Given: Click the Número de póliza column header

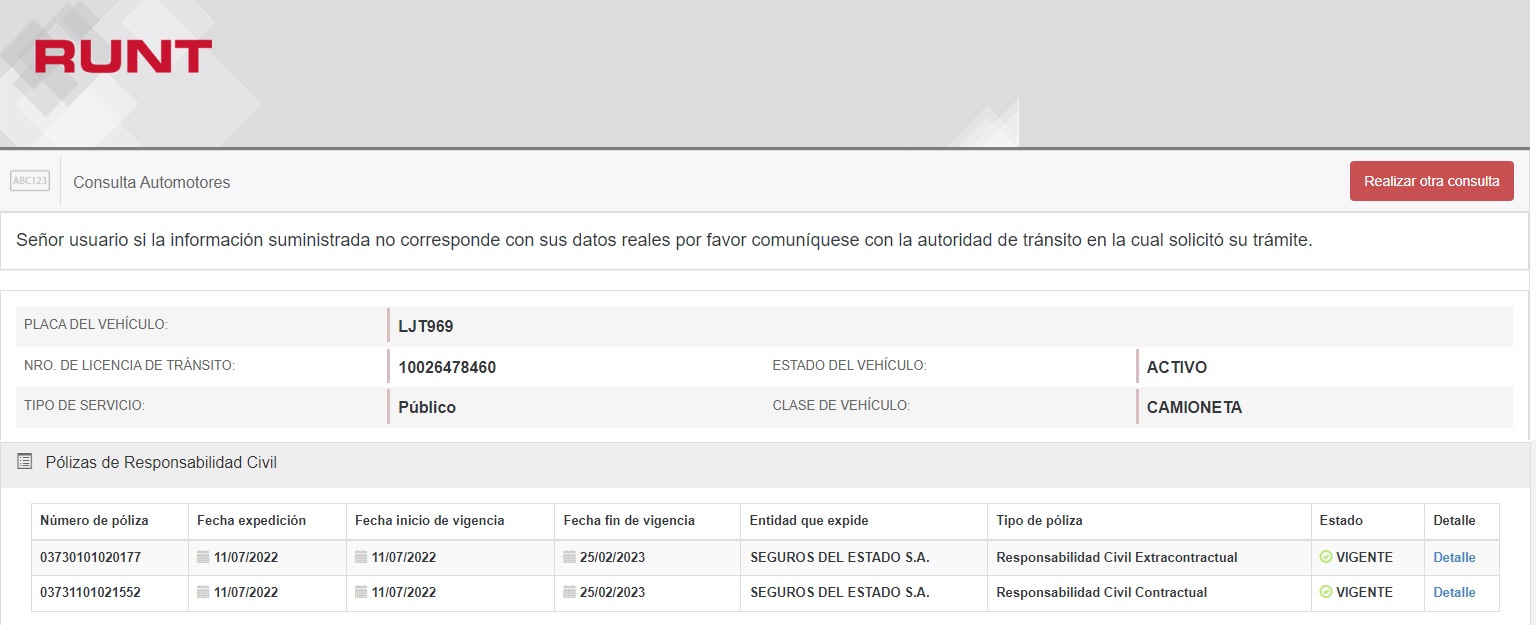Looking at the screenshot, I should pos(94,520).
